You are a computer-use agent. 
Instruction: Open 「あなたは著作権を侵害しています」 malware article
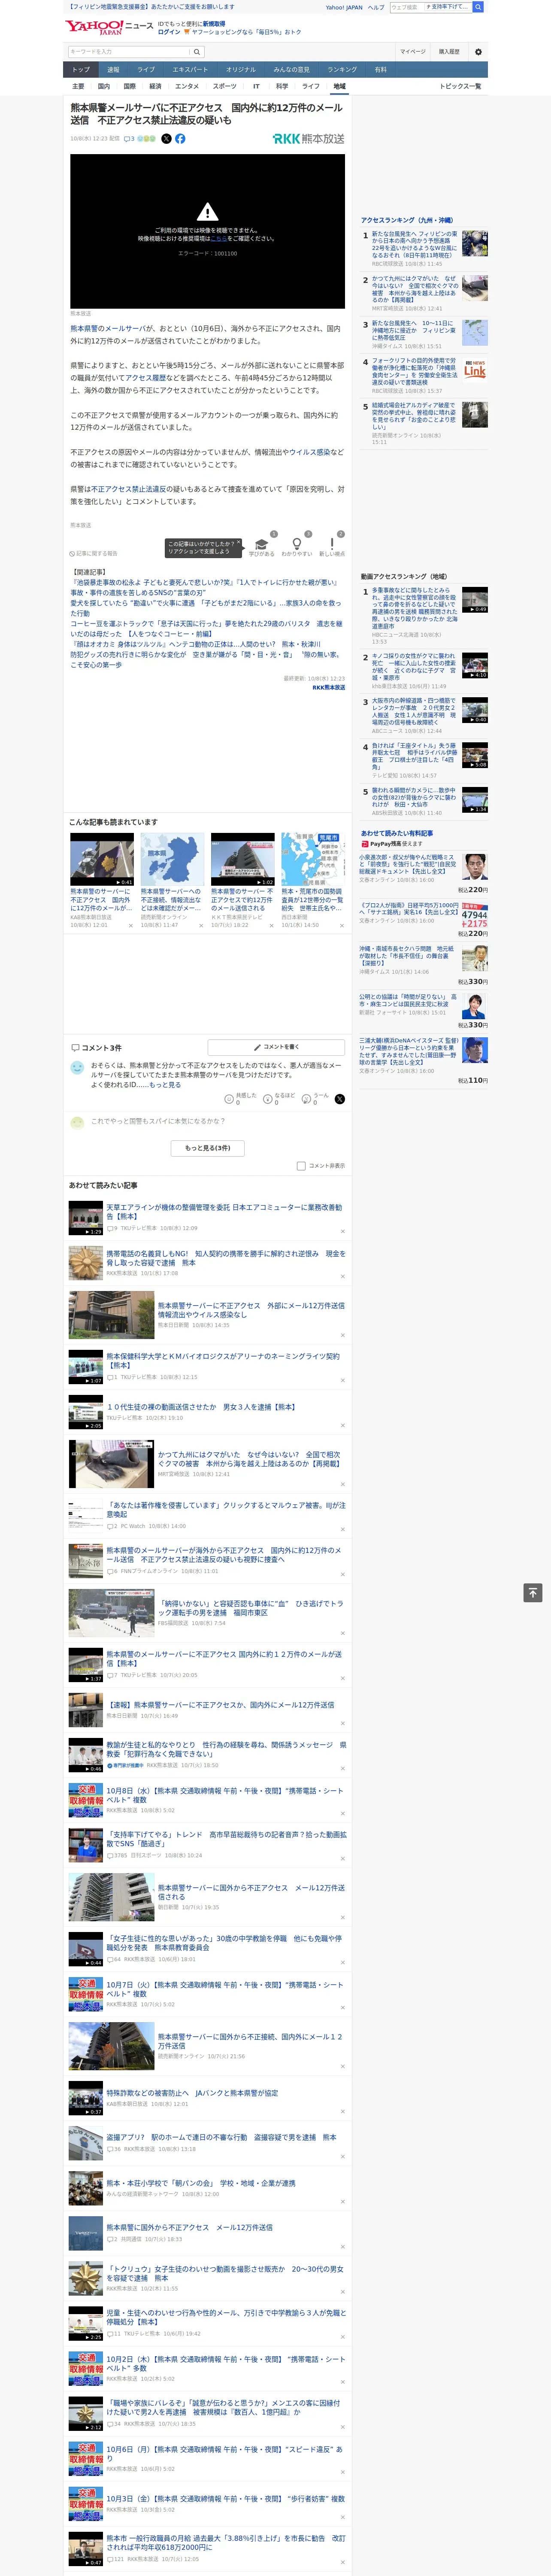pos(226,1509)
